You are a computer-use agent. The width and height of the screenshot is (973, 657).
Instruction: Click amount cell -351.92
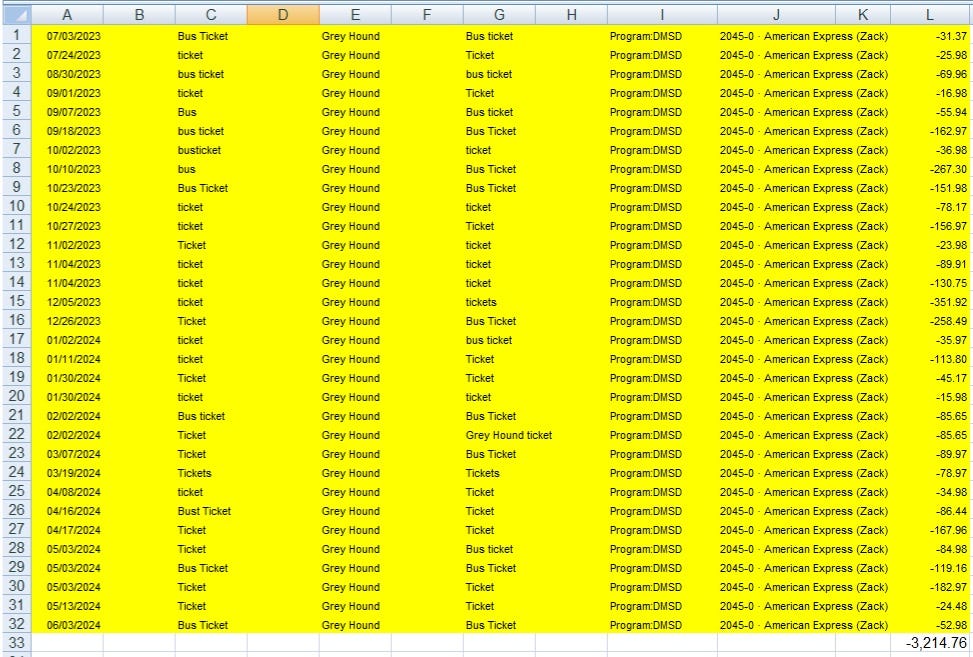coord(930,302)
